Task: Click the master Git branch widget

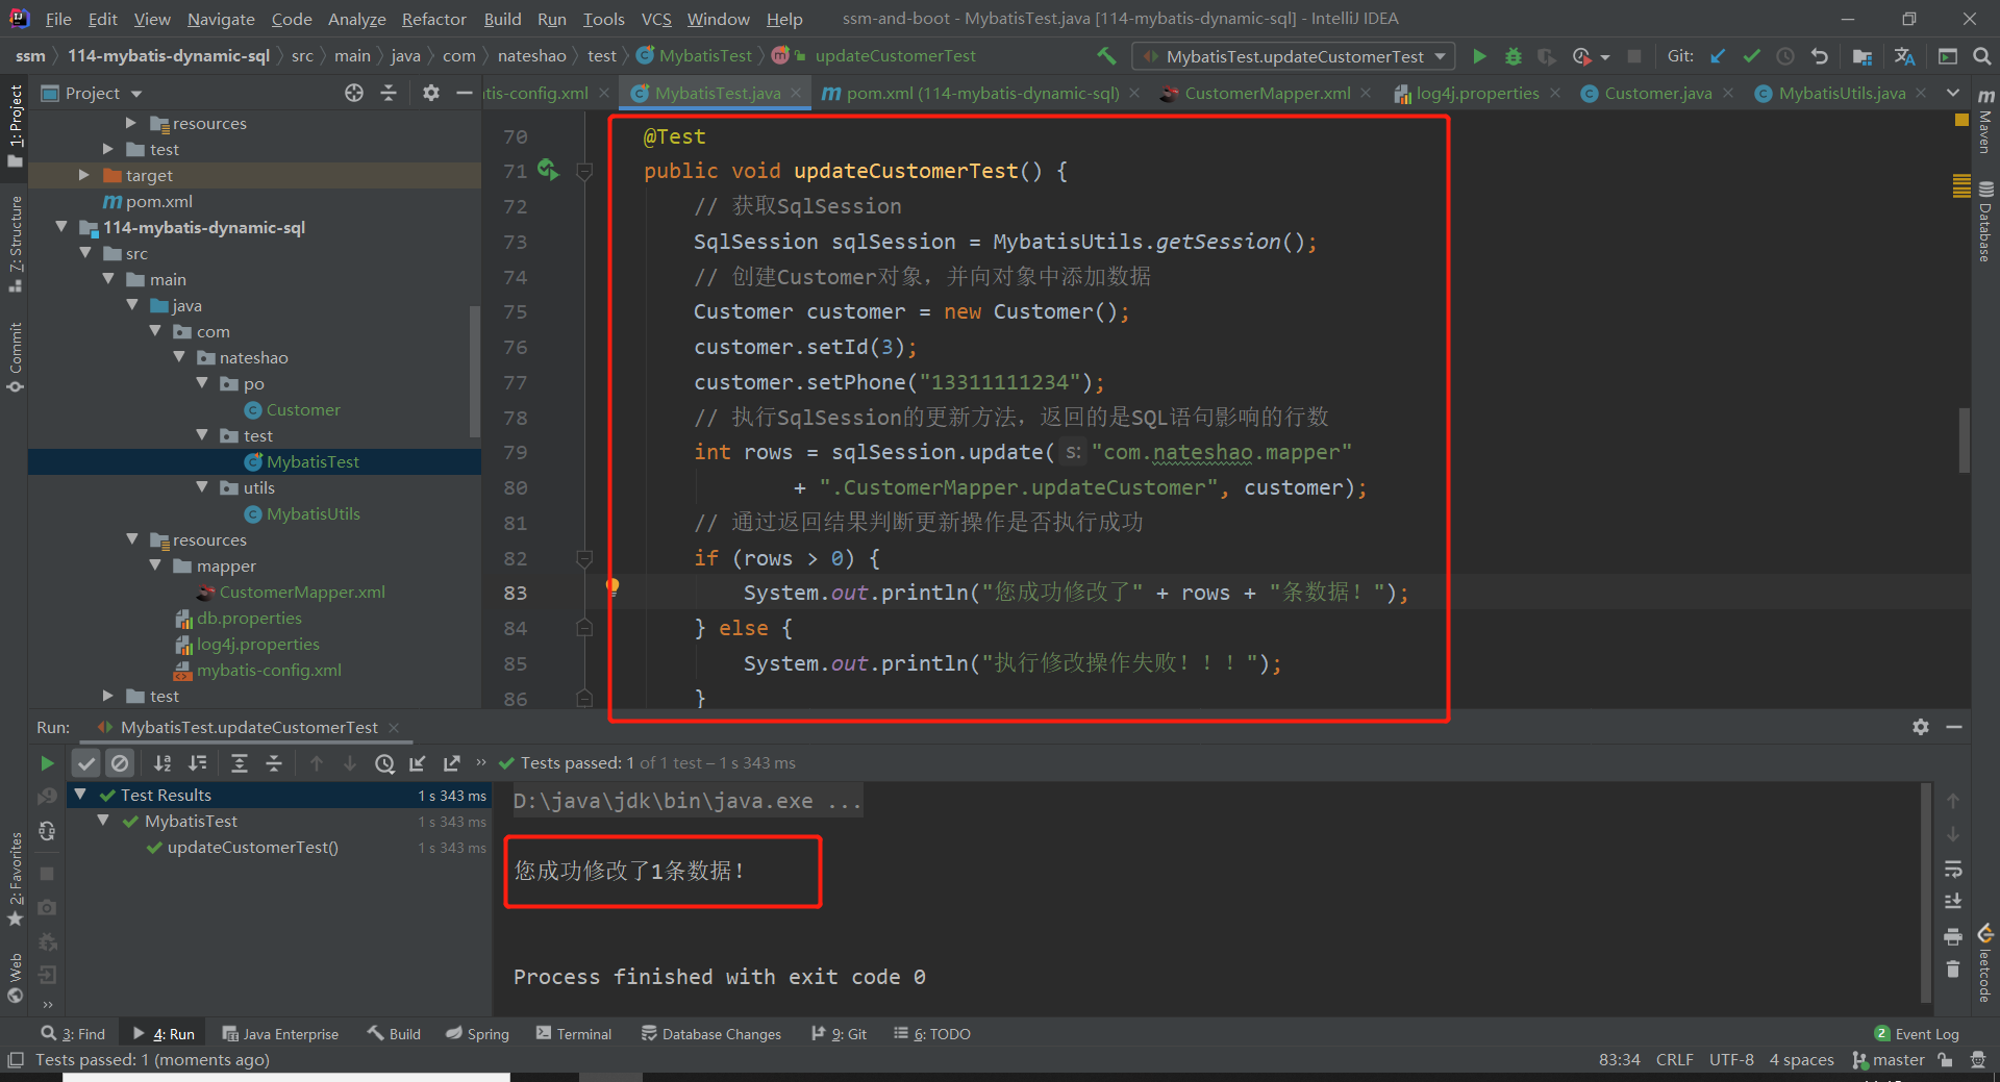Action: click(1888, 1059)
